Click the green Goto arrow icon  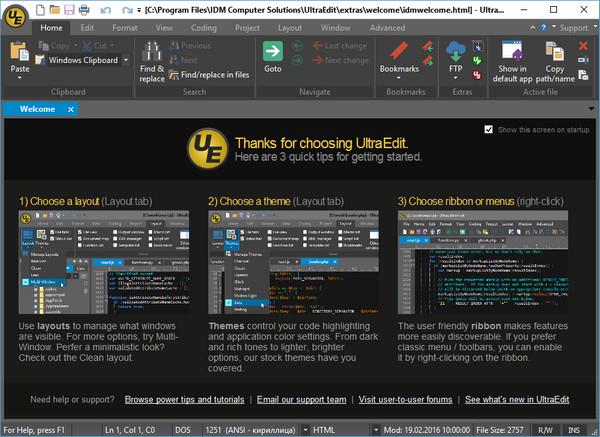coord(272,50)
